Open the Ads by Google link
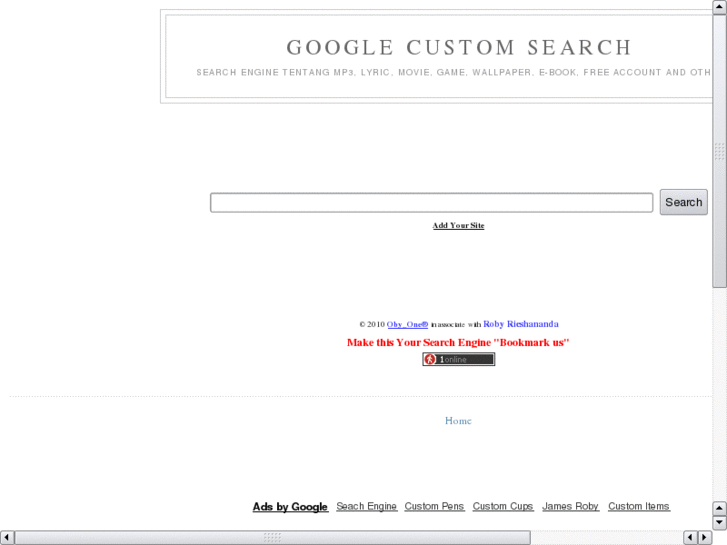727x545 pixels. point(290,507)
